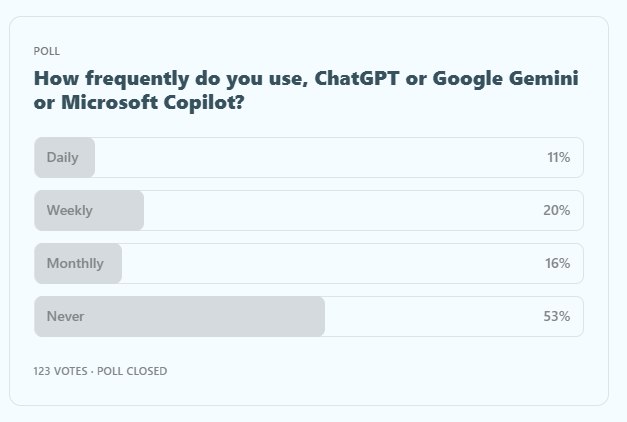This screenshot has width=627, height=422.
Task: Click the "POLL CLOSED" status text
Action: pyautogui.click(x=132, y=371)
